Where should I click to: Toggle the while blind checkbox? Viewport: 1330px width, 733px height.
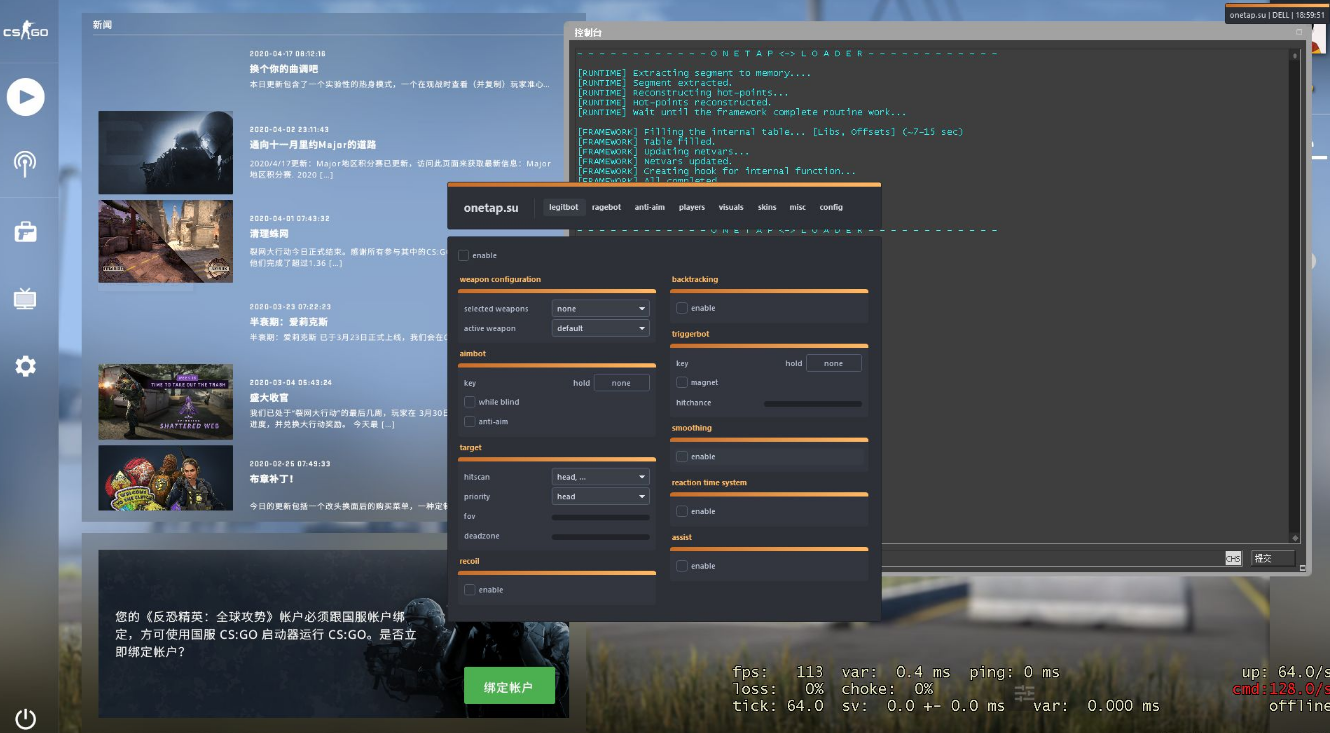[469, 402]
